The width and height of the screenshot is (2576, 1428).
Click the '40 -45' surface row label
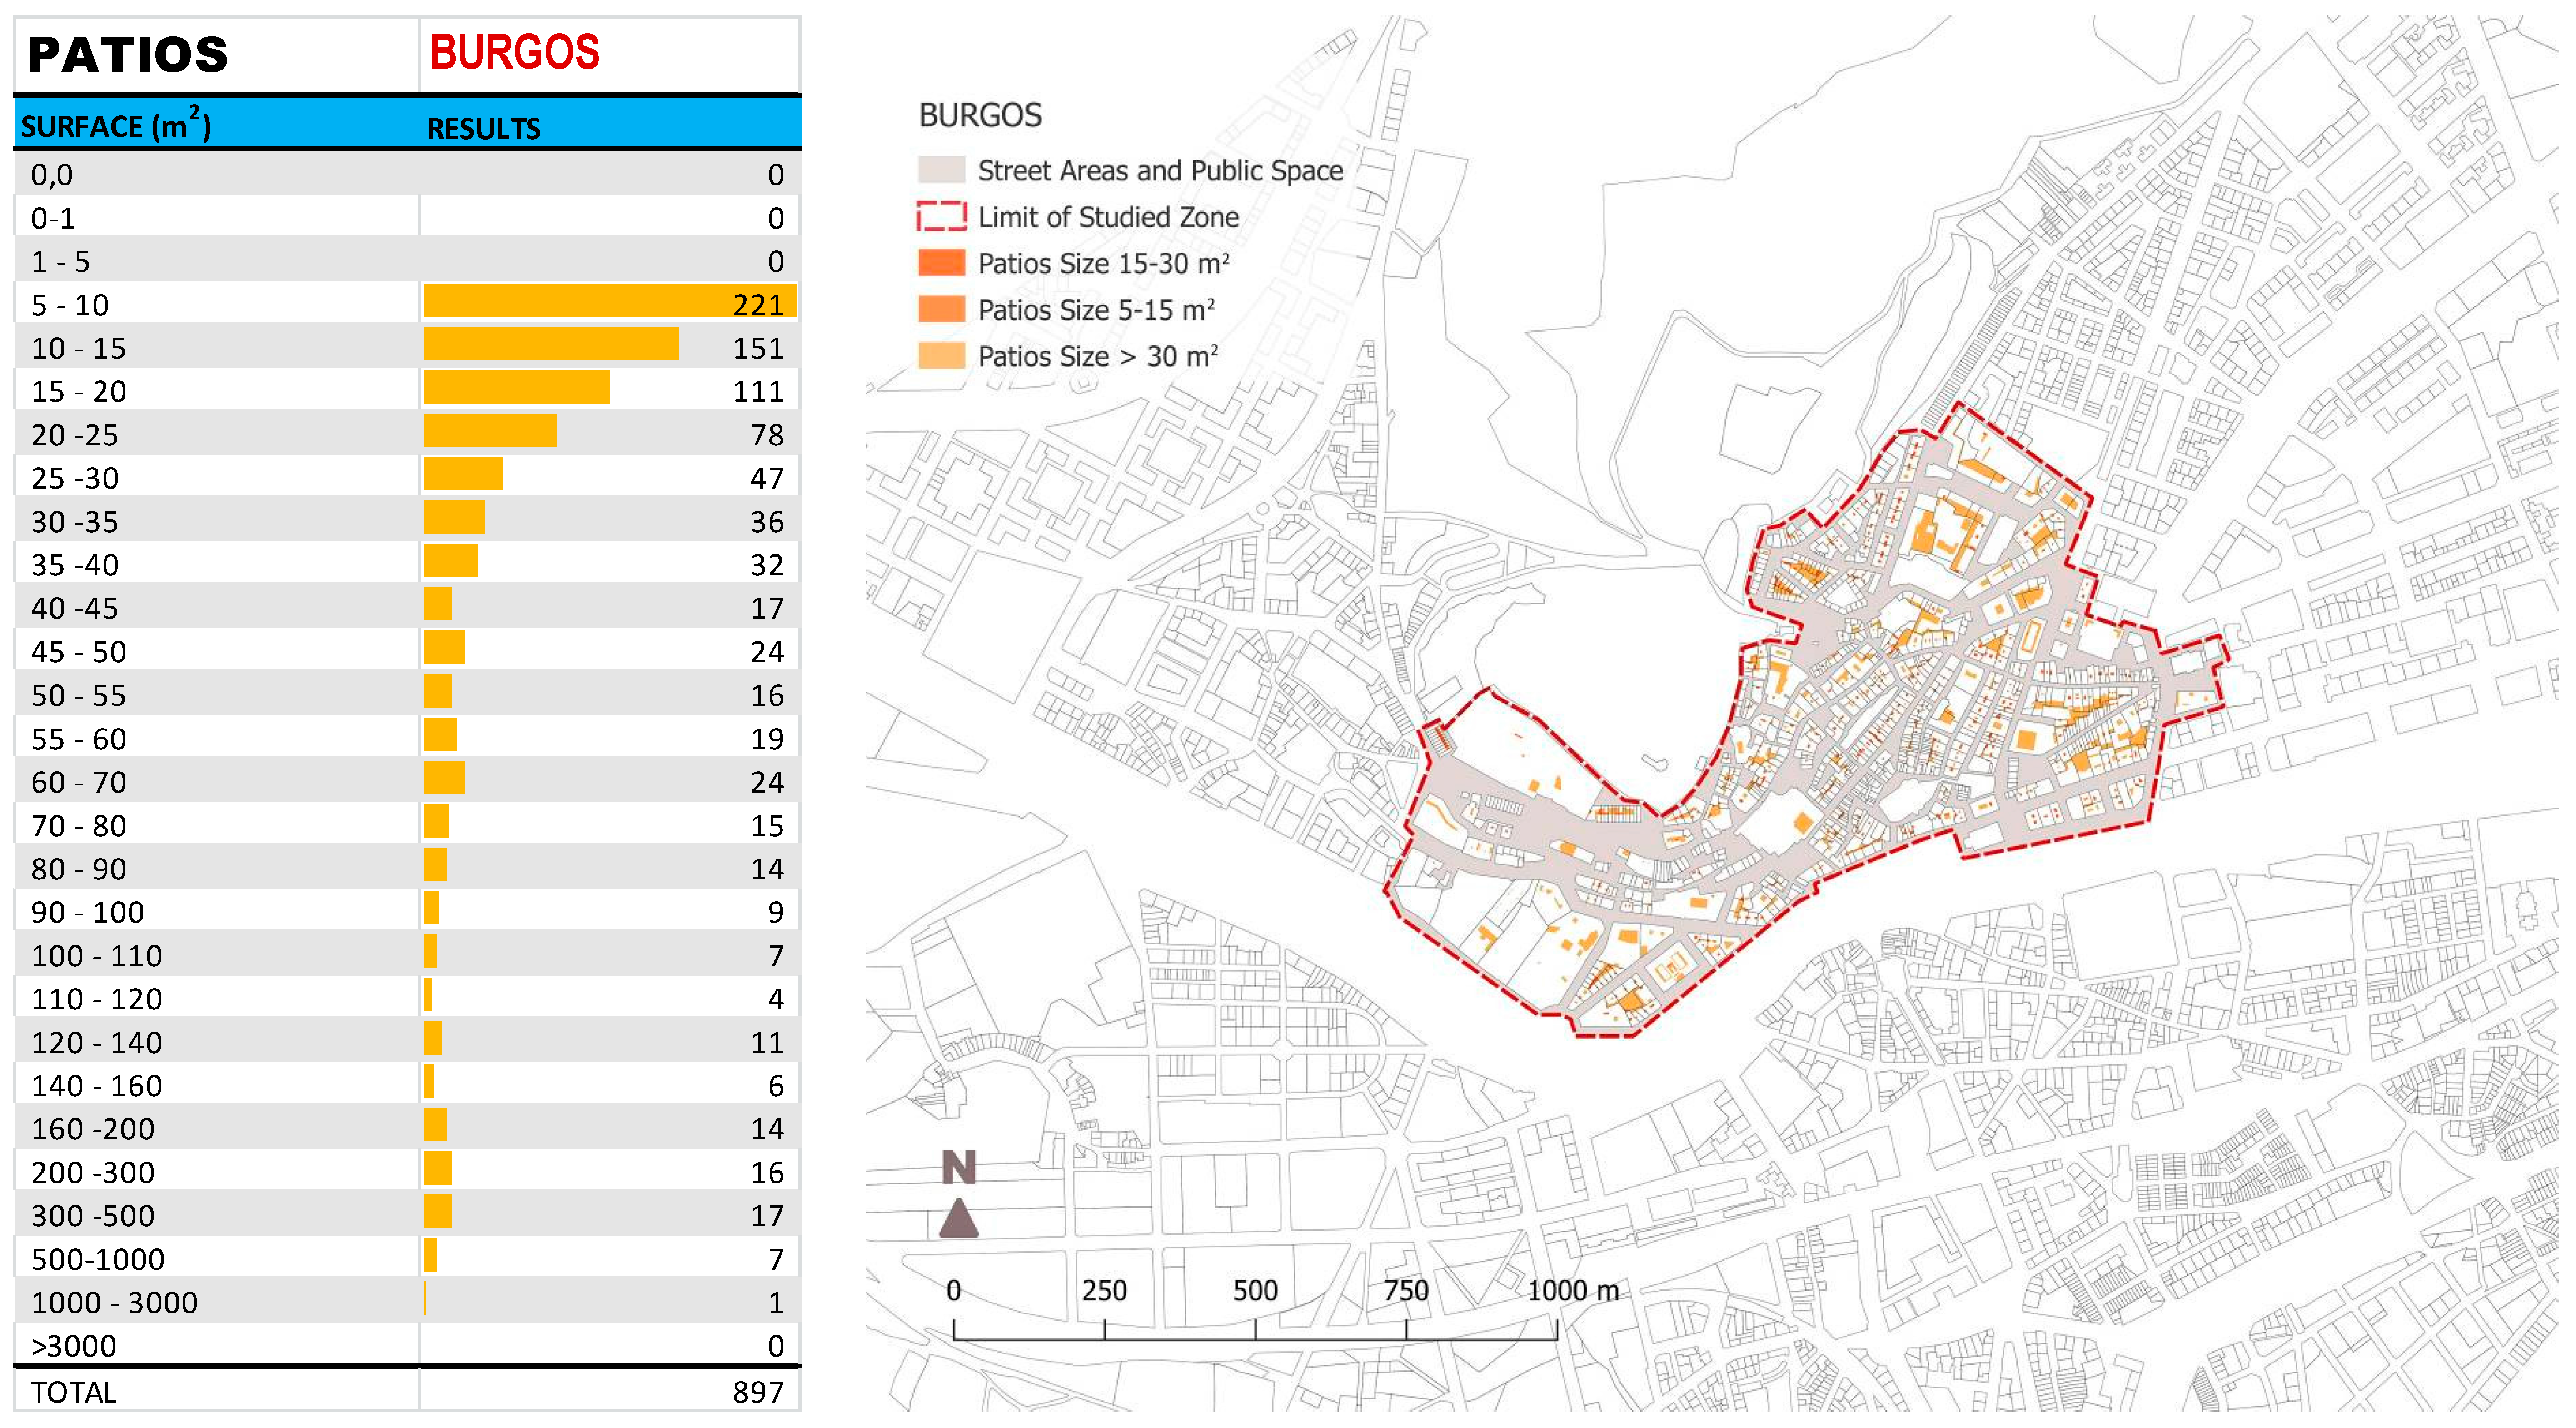(x=74, y=608)
